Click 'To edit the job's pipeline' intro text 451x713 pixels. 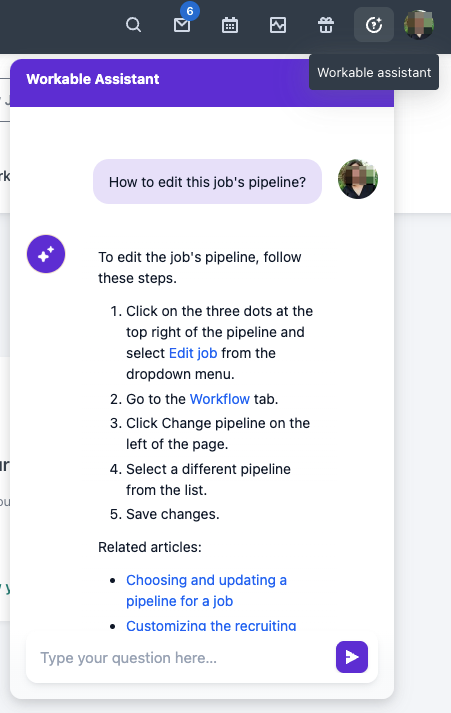[200, 267]
